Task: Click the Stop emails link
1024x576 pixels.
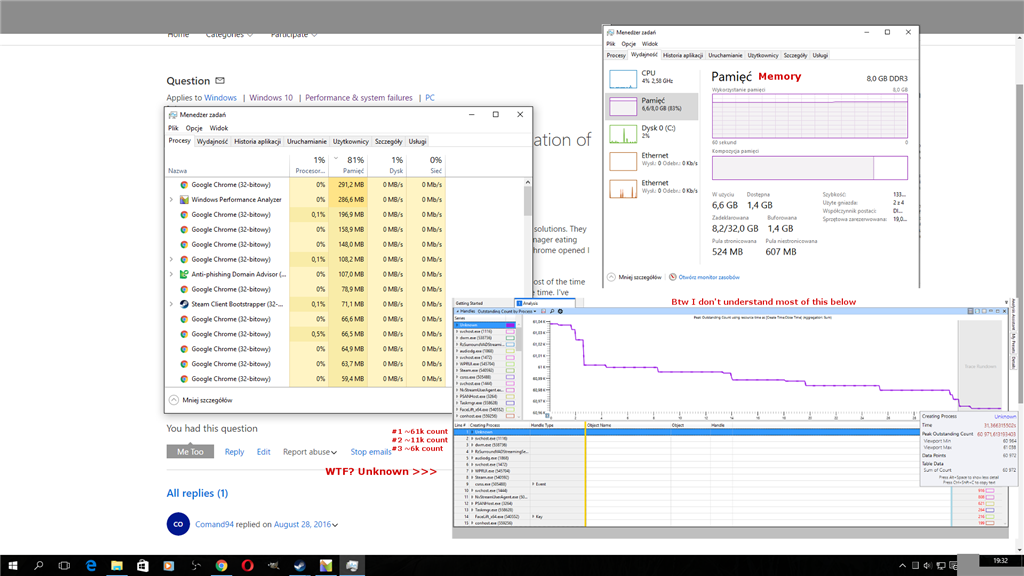Action: 371,452
